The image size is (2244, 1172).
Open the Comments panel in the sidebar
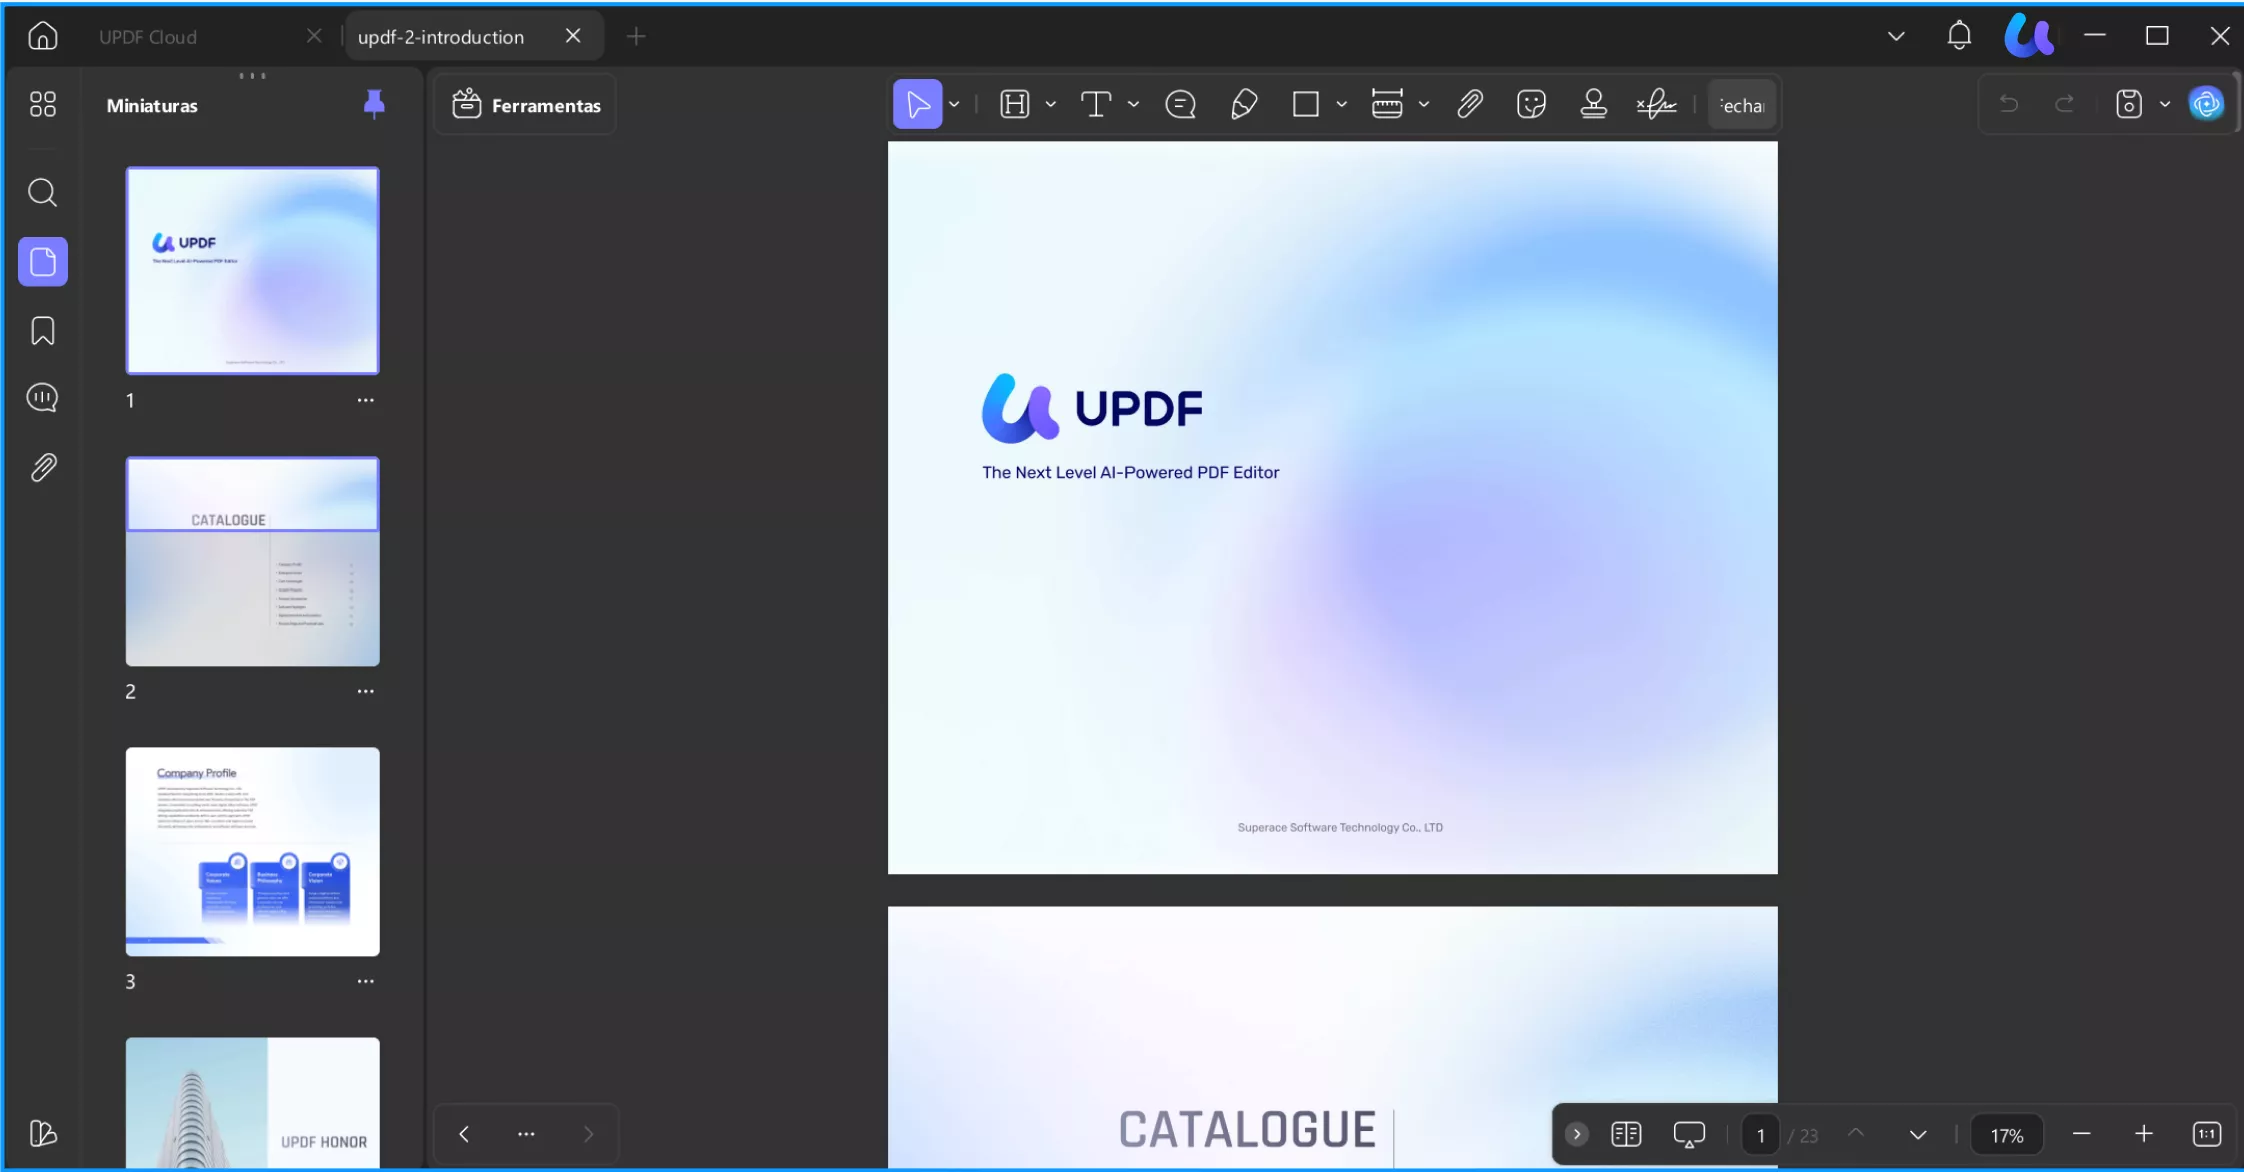click(42, 397)
